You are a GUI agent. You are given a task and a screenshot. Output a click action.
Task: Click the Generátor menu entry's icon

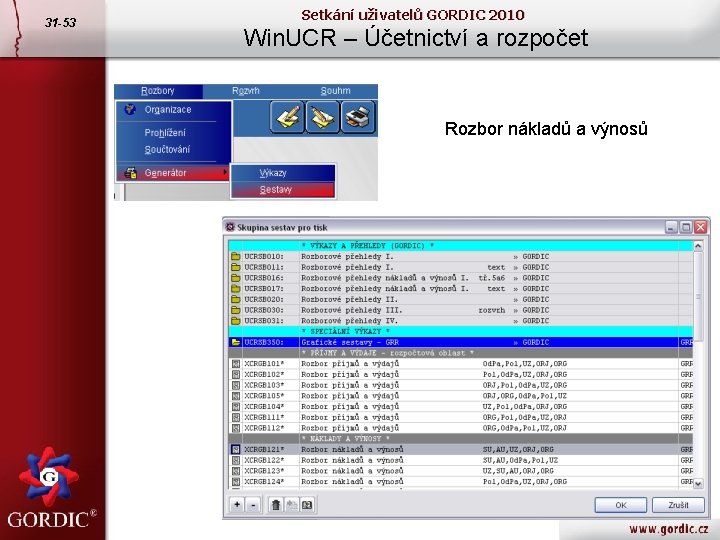(x=130, y=173)
